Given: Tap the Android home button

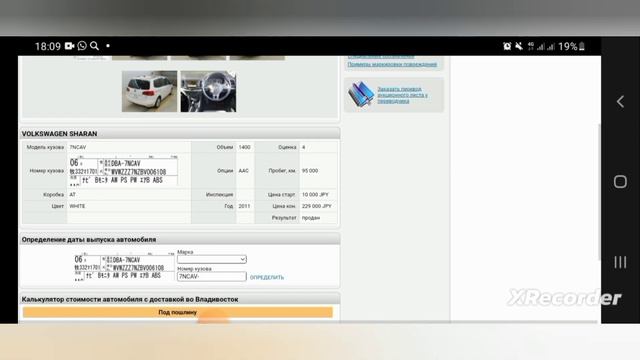Looking at the screenshot, I should point(620,182).
